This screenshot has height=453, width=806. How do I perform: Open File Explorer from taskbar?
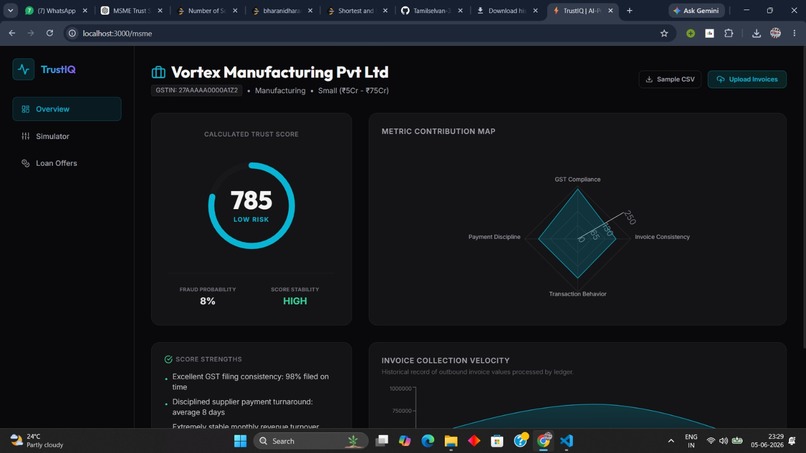pyautogui.click(x=451, y=441)
